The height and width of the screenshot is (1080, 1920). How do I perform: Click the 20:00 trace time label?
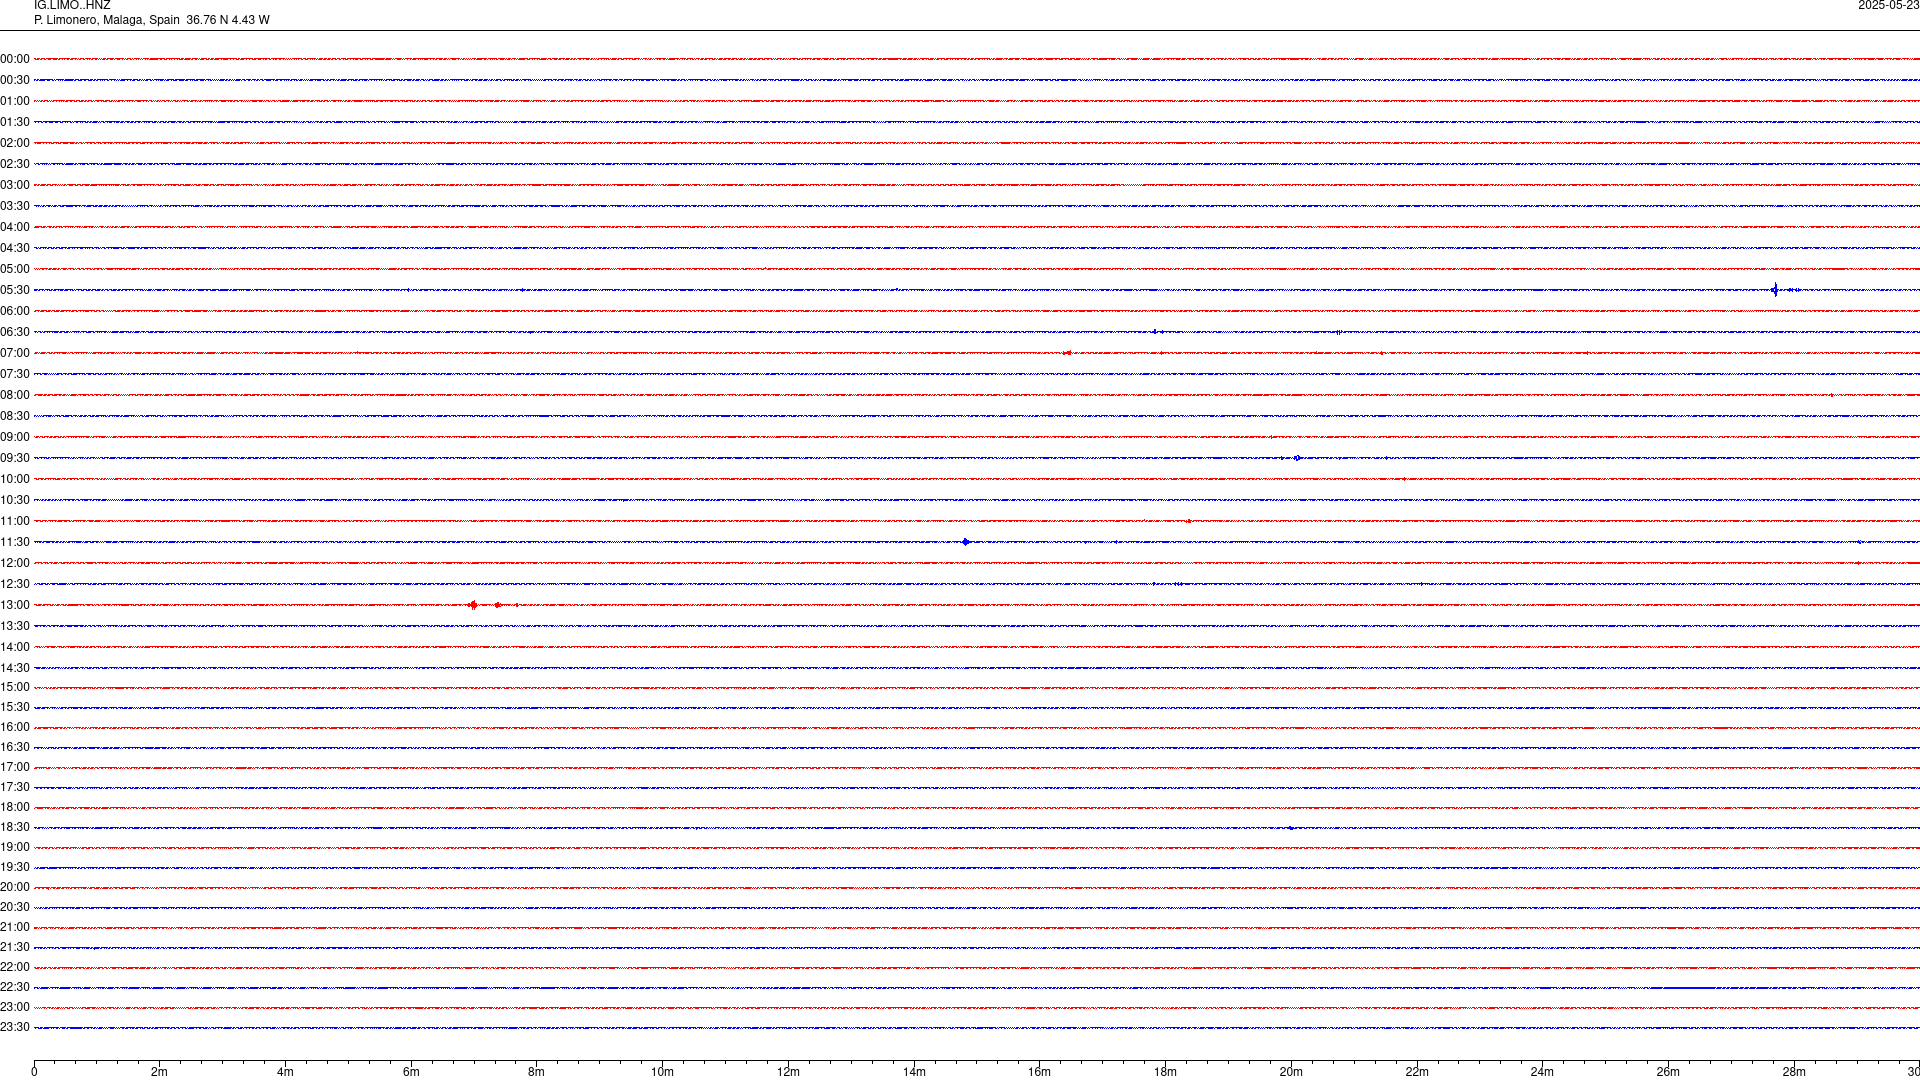tap(15, 887)
